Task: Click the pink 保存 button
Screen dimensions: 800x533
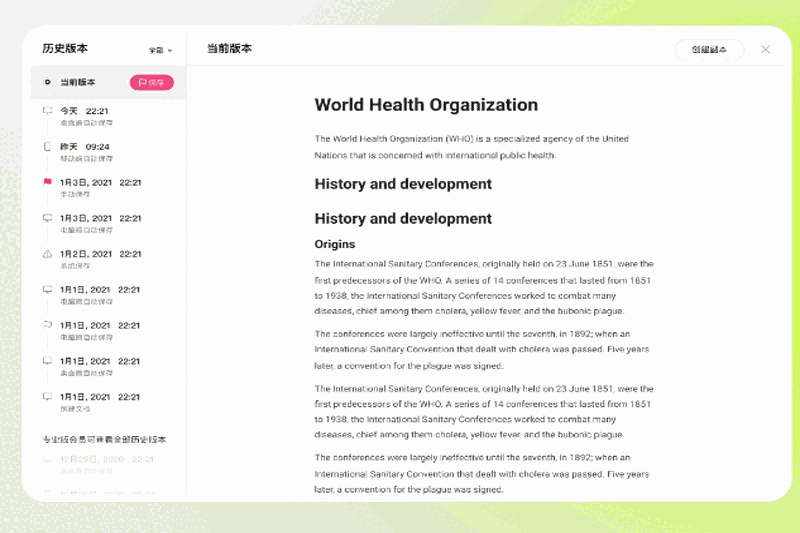Action: (152, 83)
